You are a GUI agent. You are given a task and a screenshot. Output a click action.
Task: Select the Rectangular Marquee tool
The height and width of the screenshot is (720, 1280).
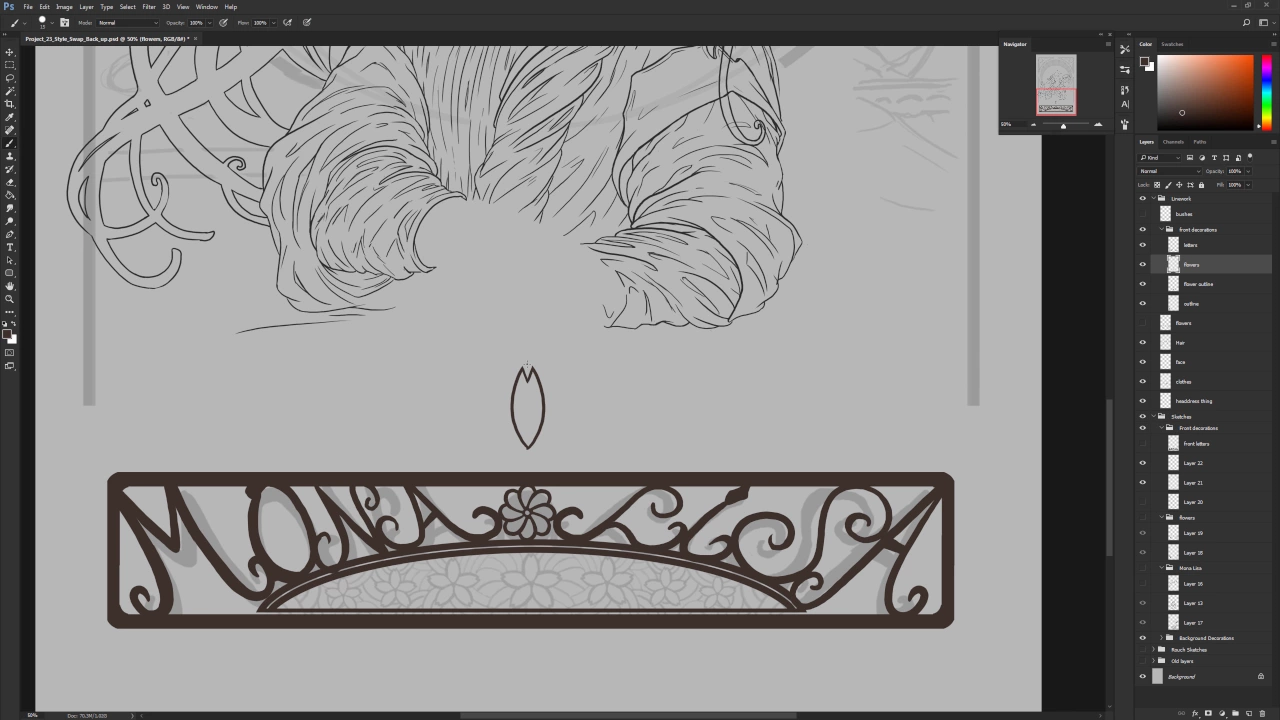click(x=10, y=65)
